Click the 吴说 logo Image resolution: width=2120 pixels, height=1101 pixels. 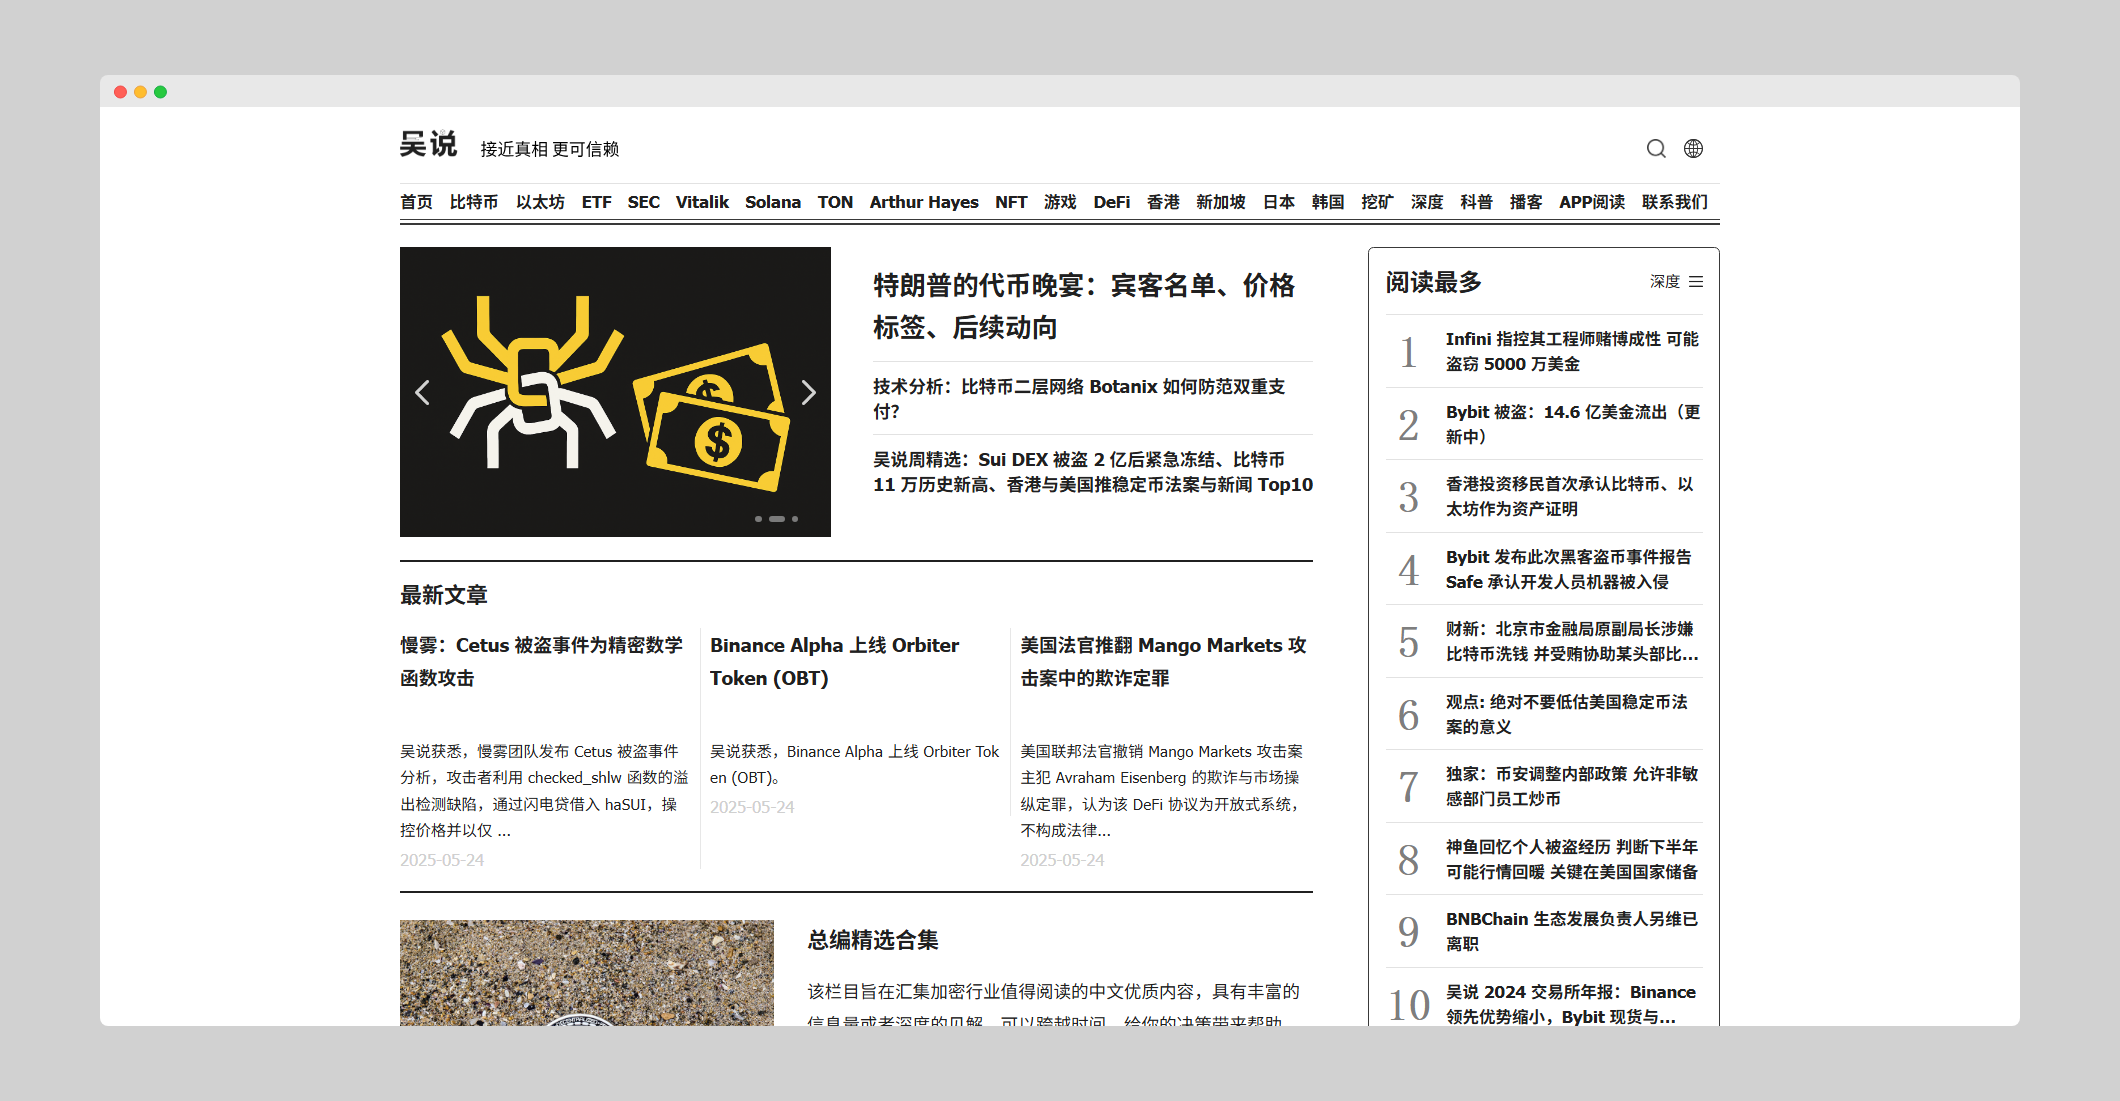(428, 143)
